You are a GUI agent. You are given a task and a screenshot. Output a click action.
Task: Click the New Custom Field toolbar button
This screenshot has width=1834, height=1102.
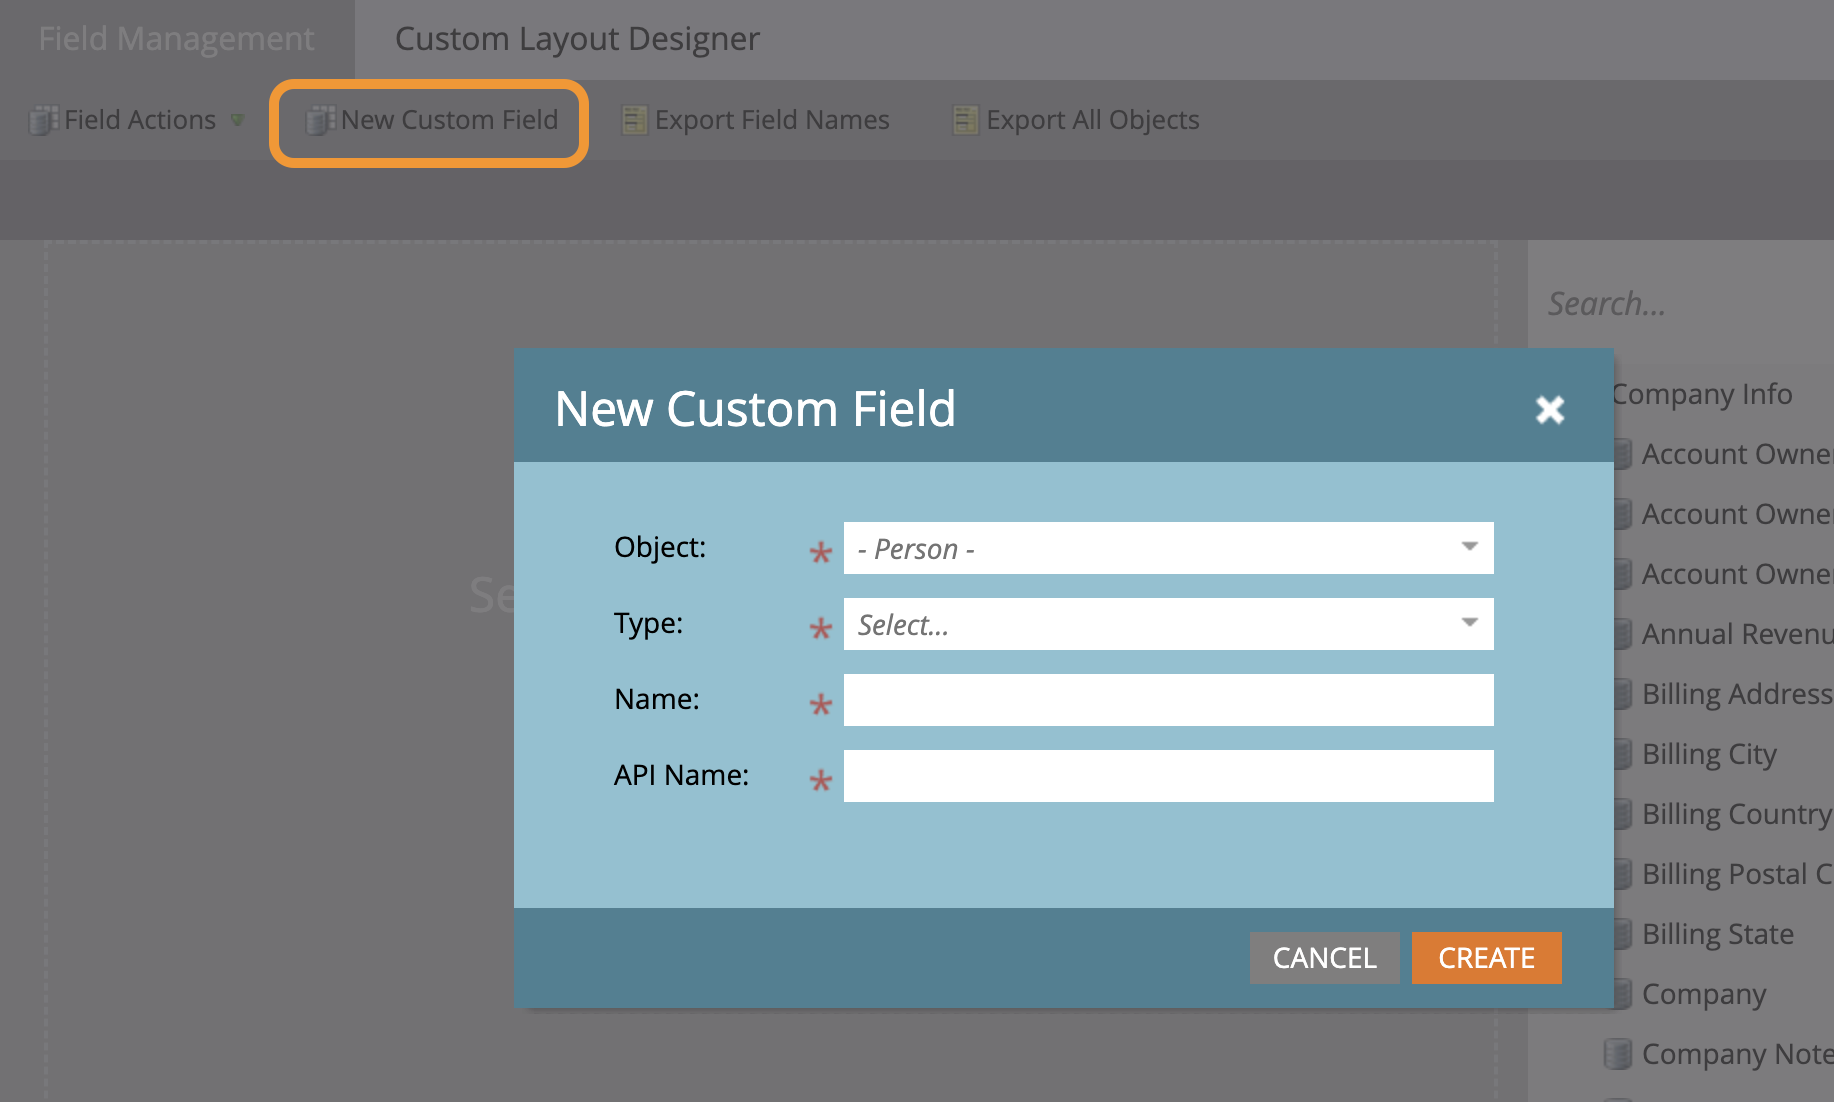click(x=430, y=120)
